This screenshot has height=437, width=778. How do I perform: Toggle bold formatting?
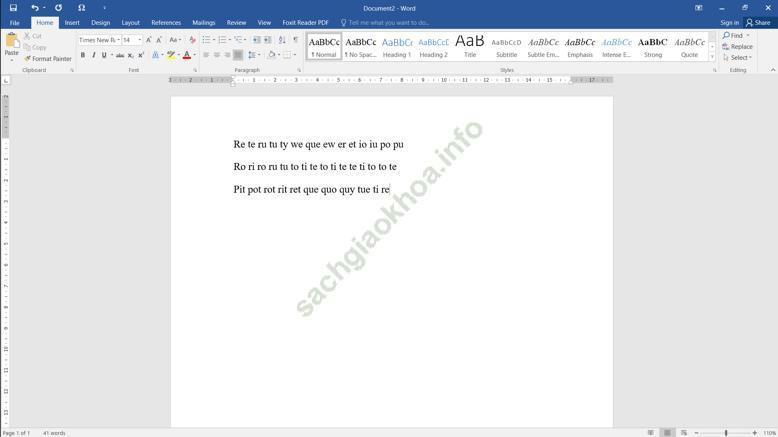tap(83, 55)
